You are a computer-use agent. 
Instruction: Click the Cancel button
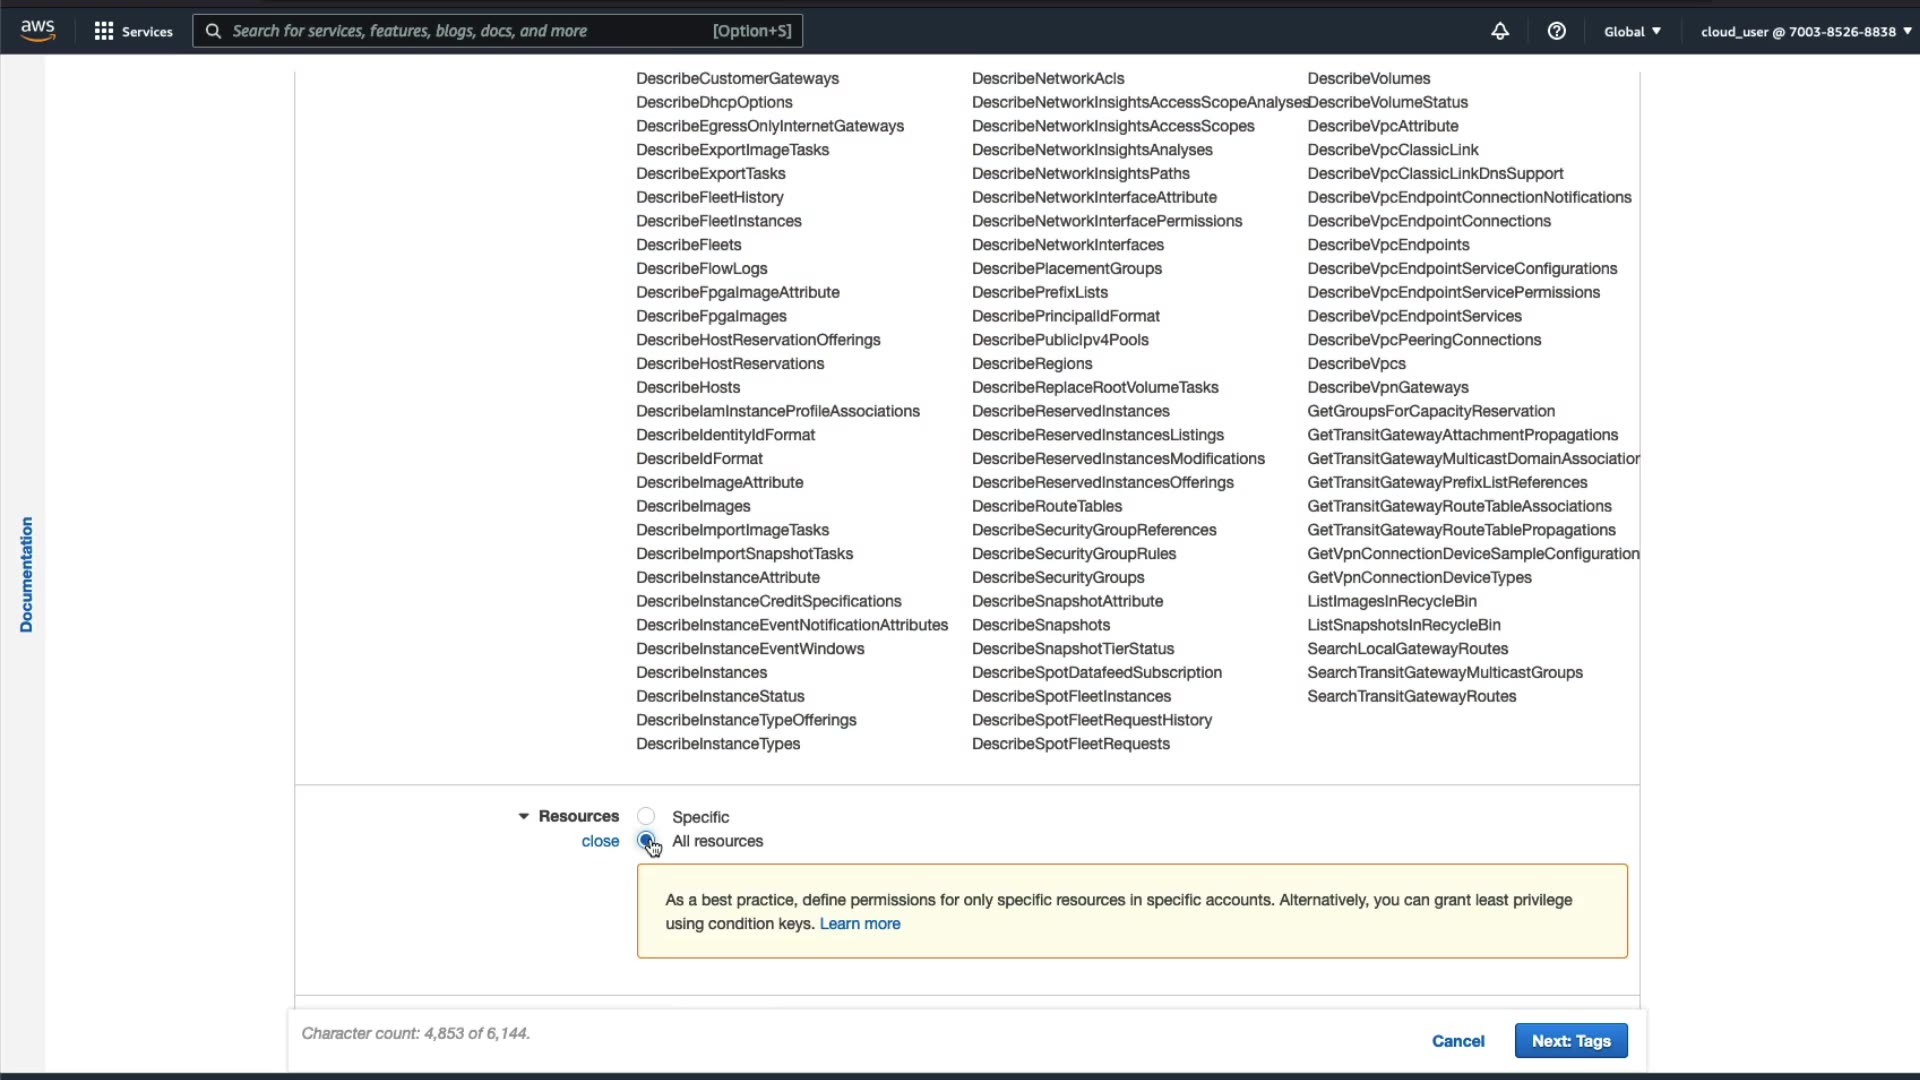[1457, 1041]
